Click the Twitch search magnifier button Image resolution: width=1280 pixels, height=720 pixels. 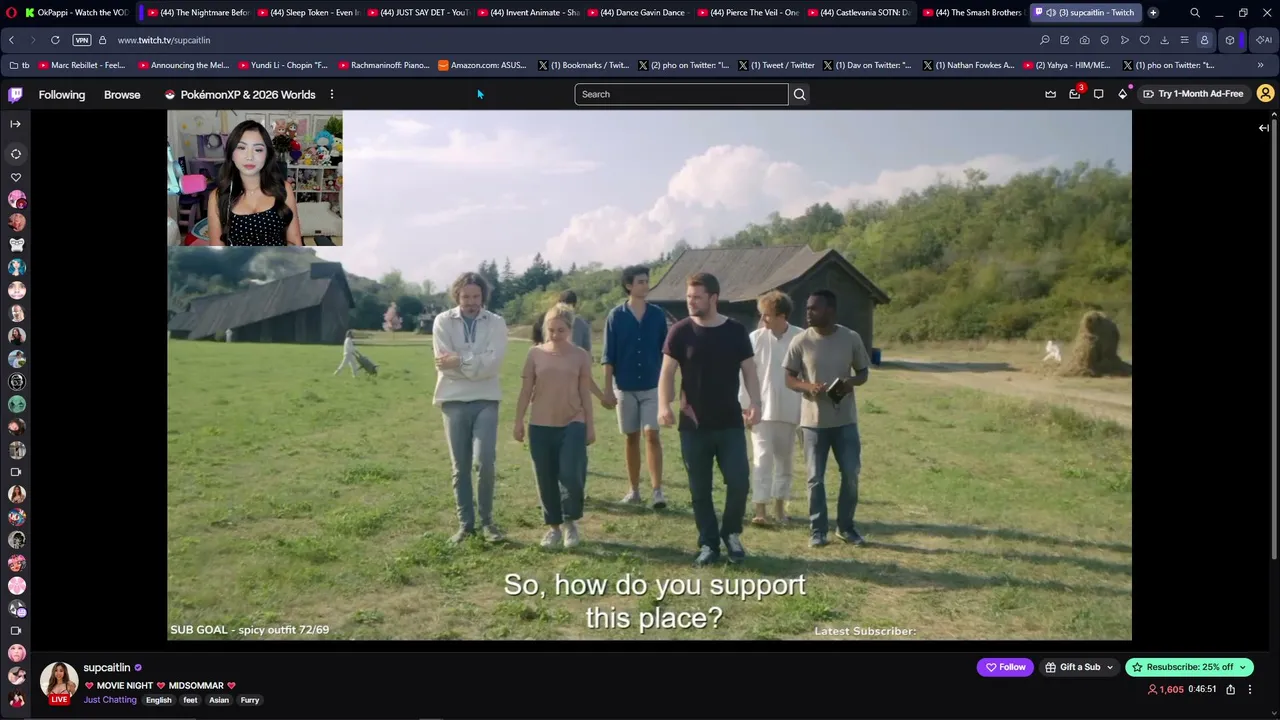(x=799, y=94)
